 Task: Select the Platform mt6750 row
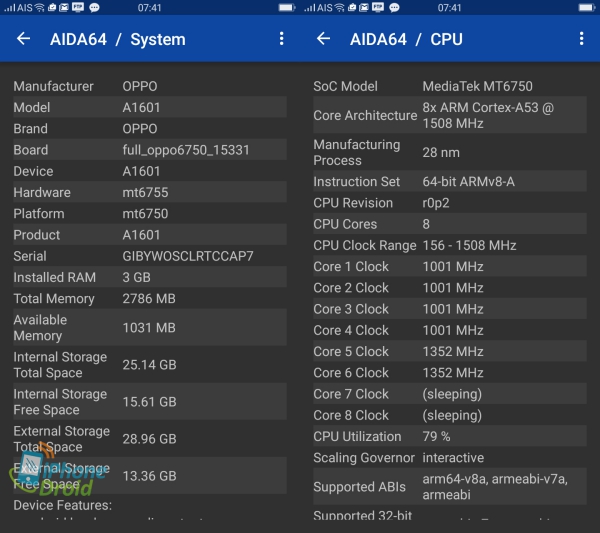click(x=150, y=214)
